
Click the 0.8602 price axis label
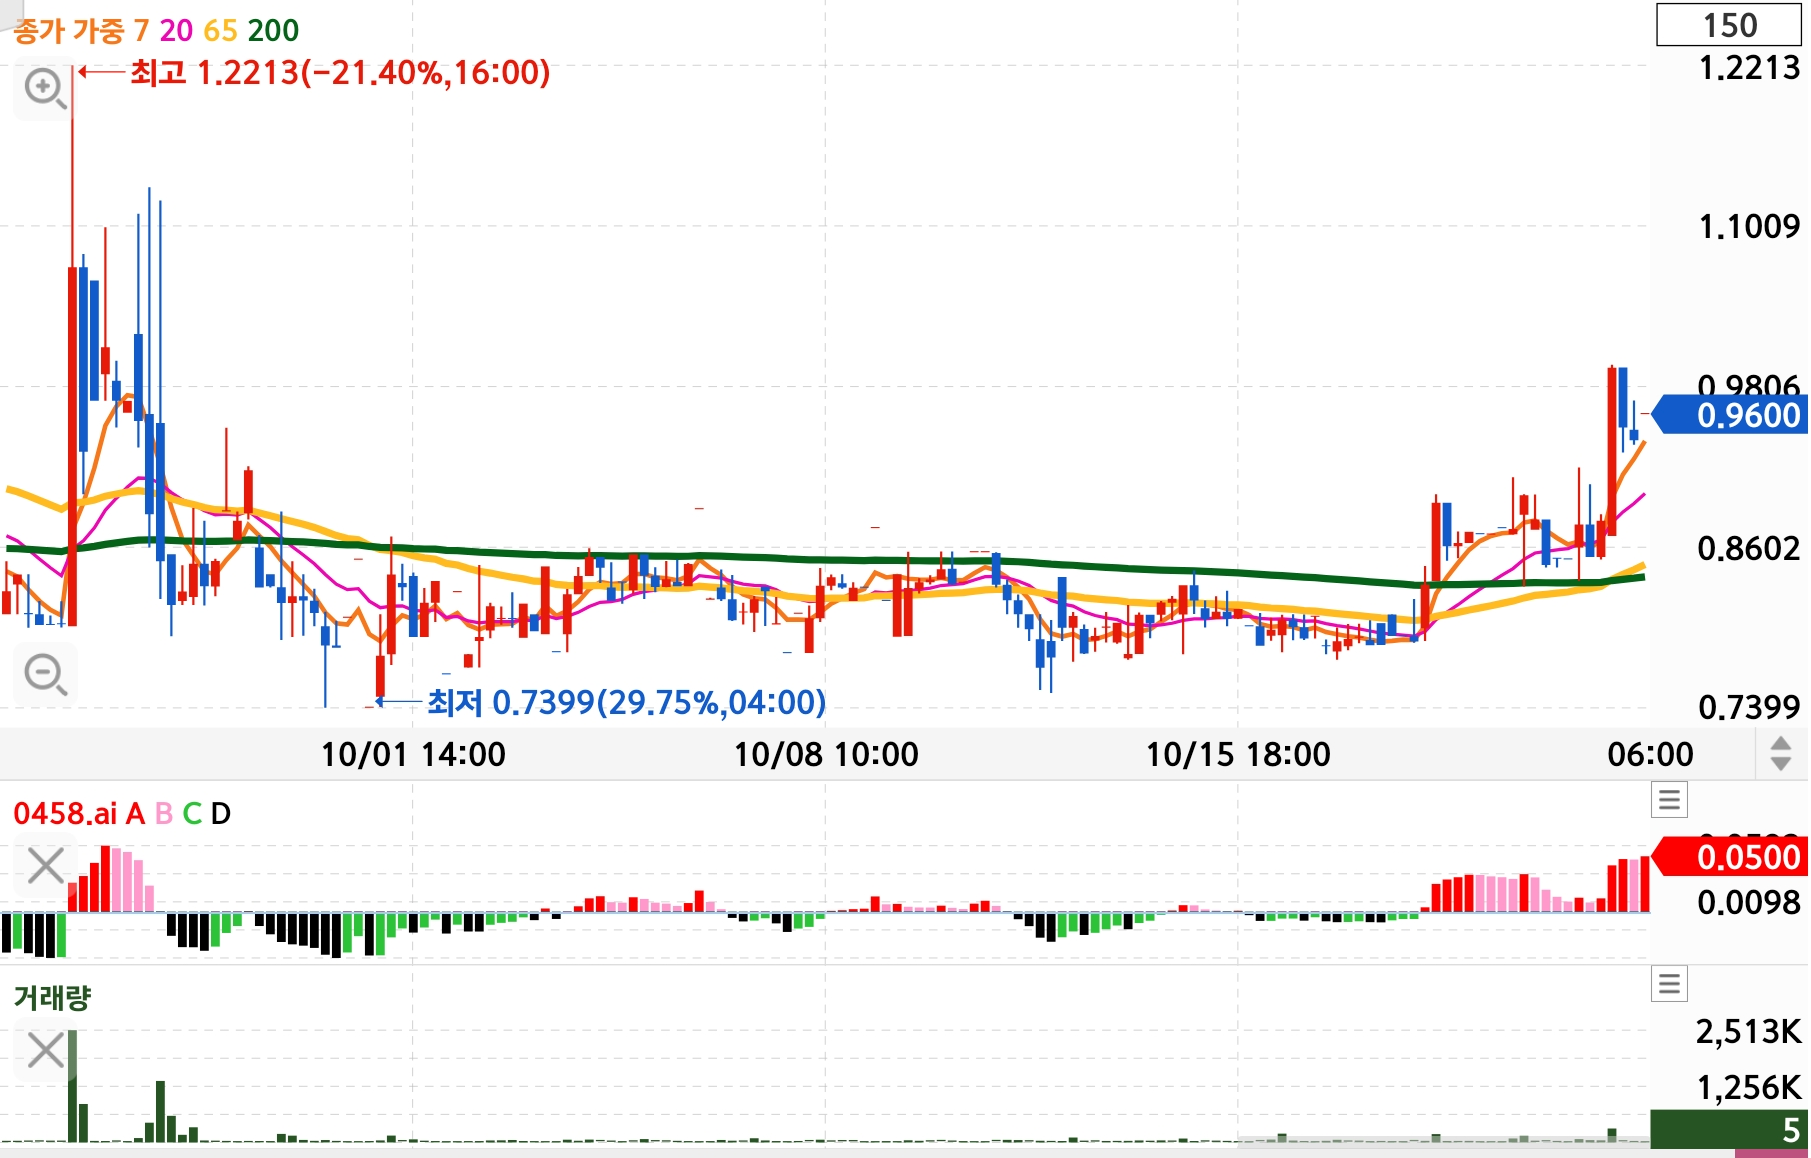click(1749, 548)
